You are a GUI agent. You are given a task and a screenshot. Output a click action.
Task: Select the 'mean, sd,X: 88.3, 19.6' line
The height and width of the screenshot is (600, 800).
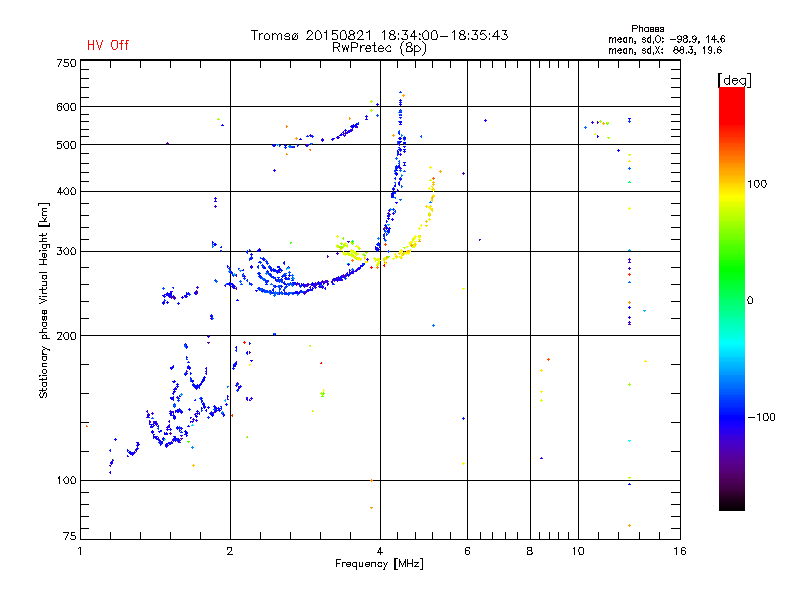click(x=665, y=50)
